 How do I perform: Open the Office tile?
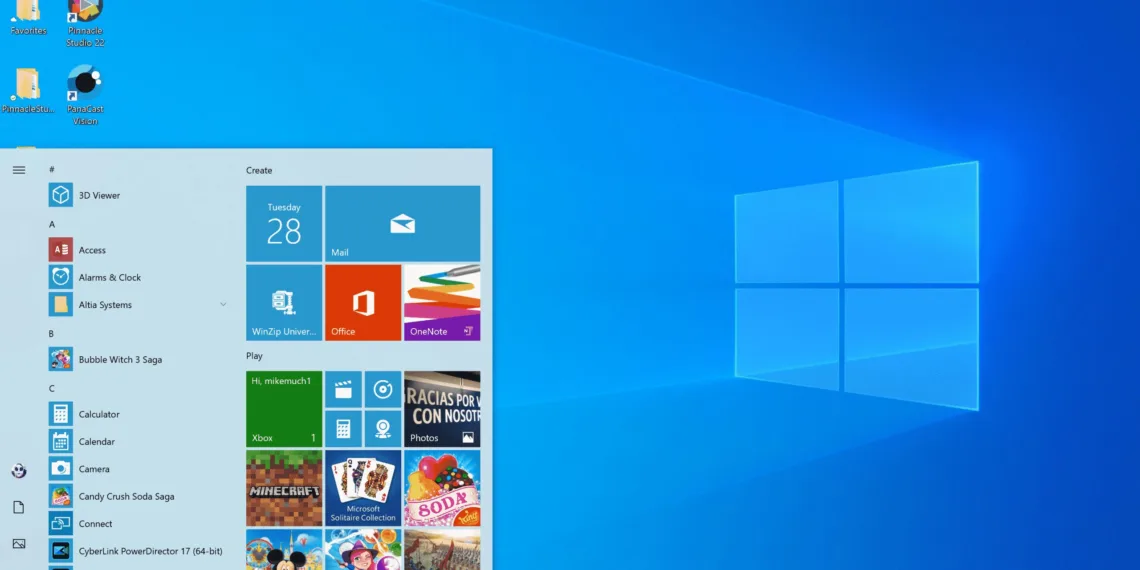coord(363,302)
